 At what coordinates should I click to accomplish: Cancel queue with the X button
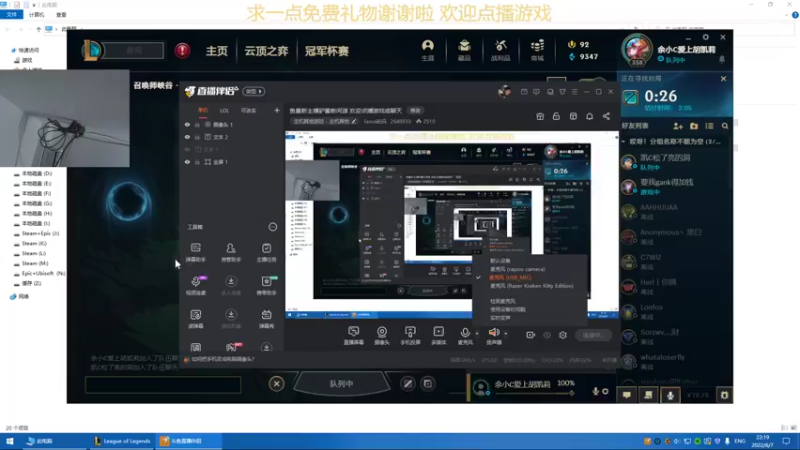pyautogui.click(x=276, y=384)
